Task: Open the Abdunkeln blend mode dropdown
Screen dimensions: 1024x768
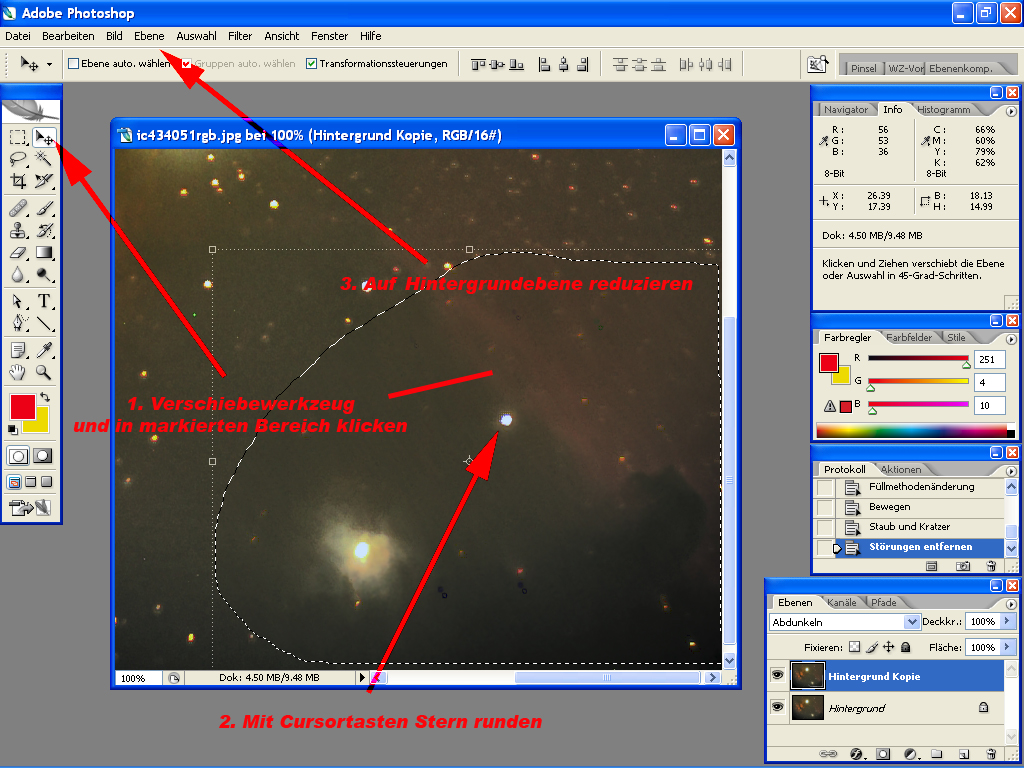Action: pyautogui.click(x=845, y=622)
